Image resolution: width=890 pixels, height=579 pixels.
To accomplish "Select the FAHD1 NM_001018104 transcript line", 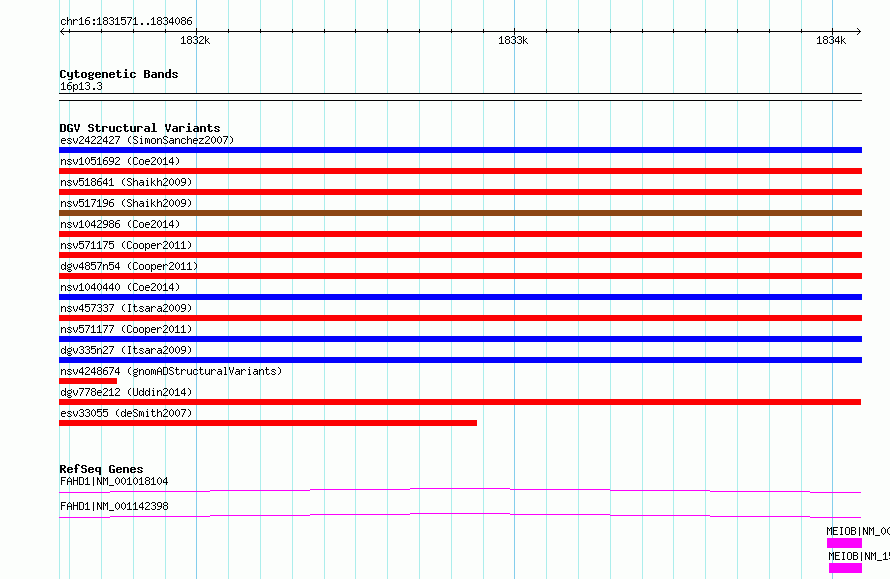I will click(460, 490).
